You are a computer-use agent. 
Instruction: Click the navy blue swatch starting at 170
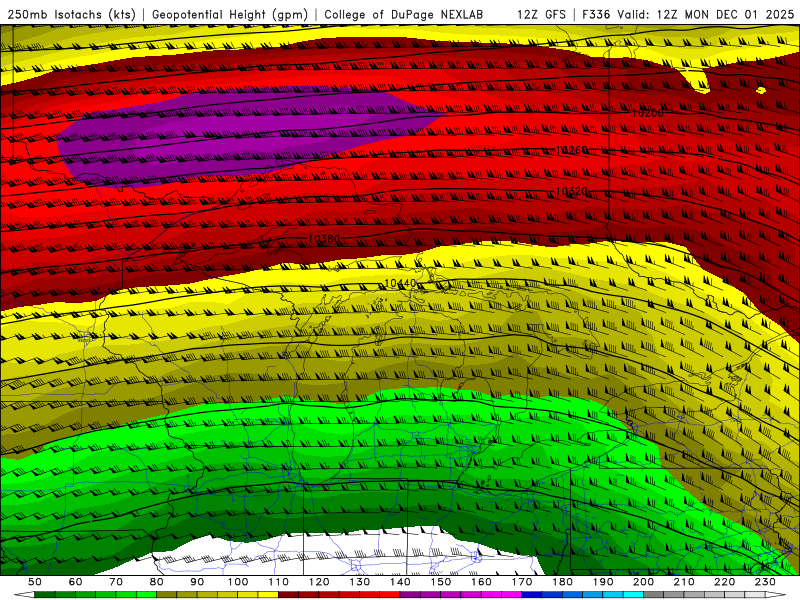[531, 595]
